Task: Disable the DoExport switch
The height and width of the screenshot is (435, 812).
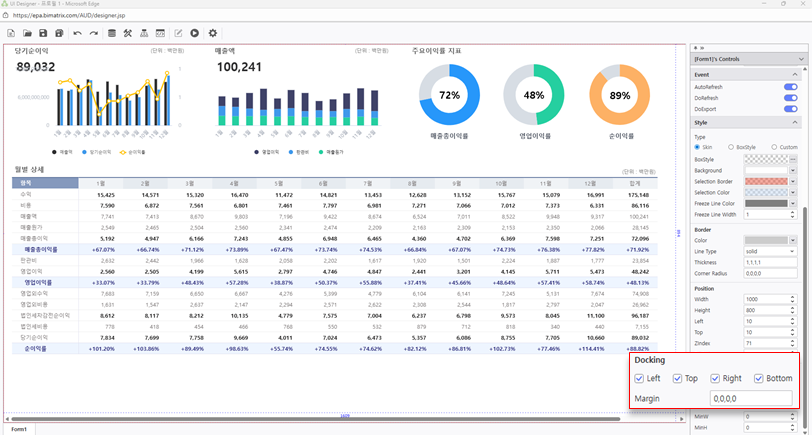Action: [x=790, y=109]
